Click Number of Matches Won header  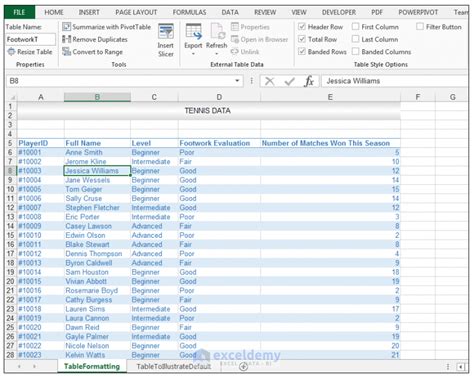pos(330,143)
